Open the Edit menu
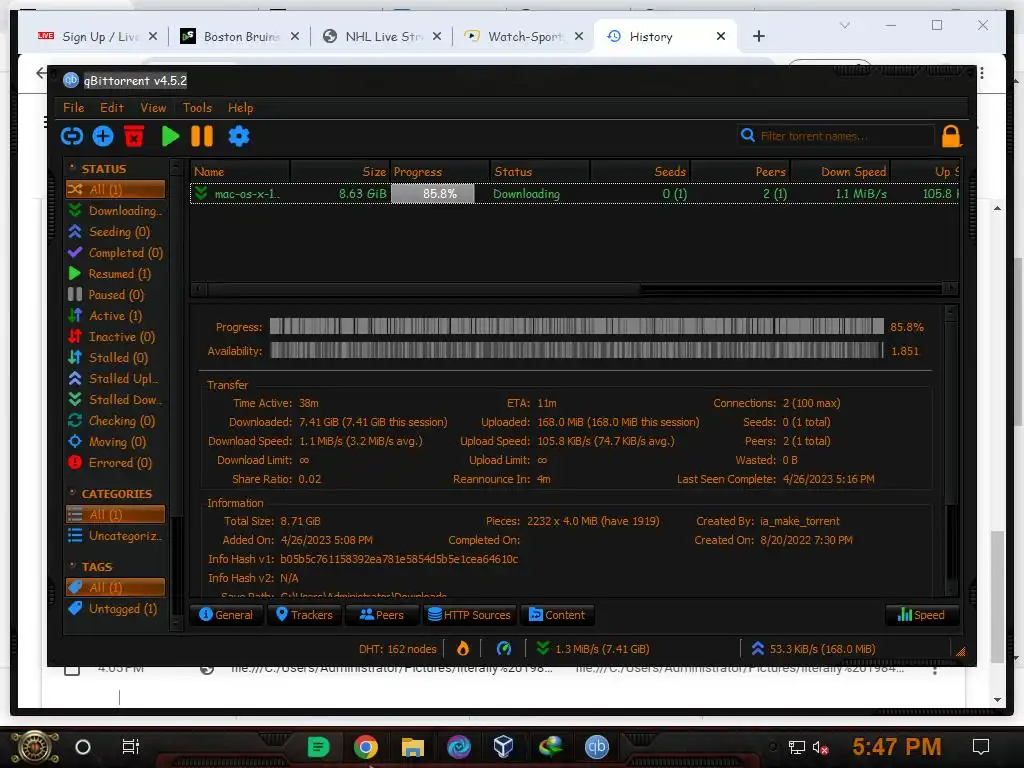 [x=112, y=108]
